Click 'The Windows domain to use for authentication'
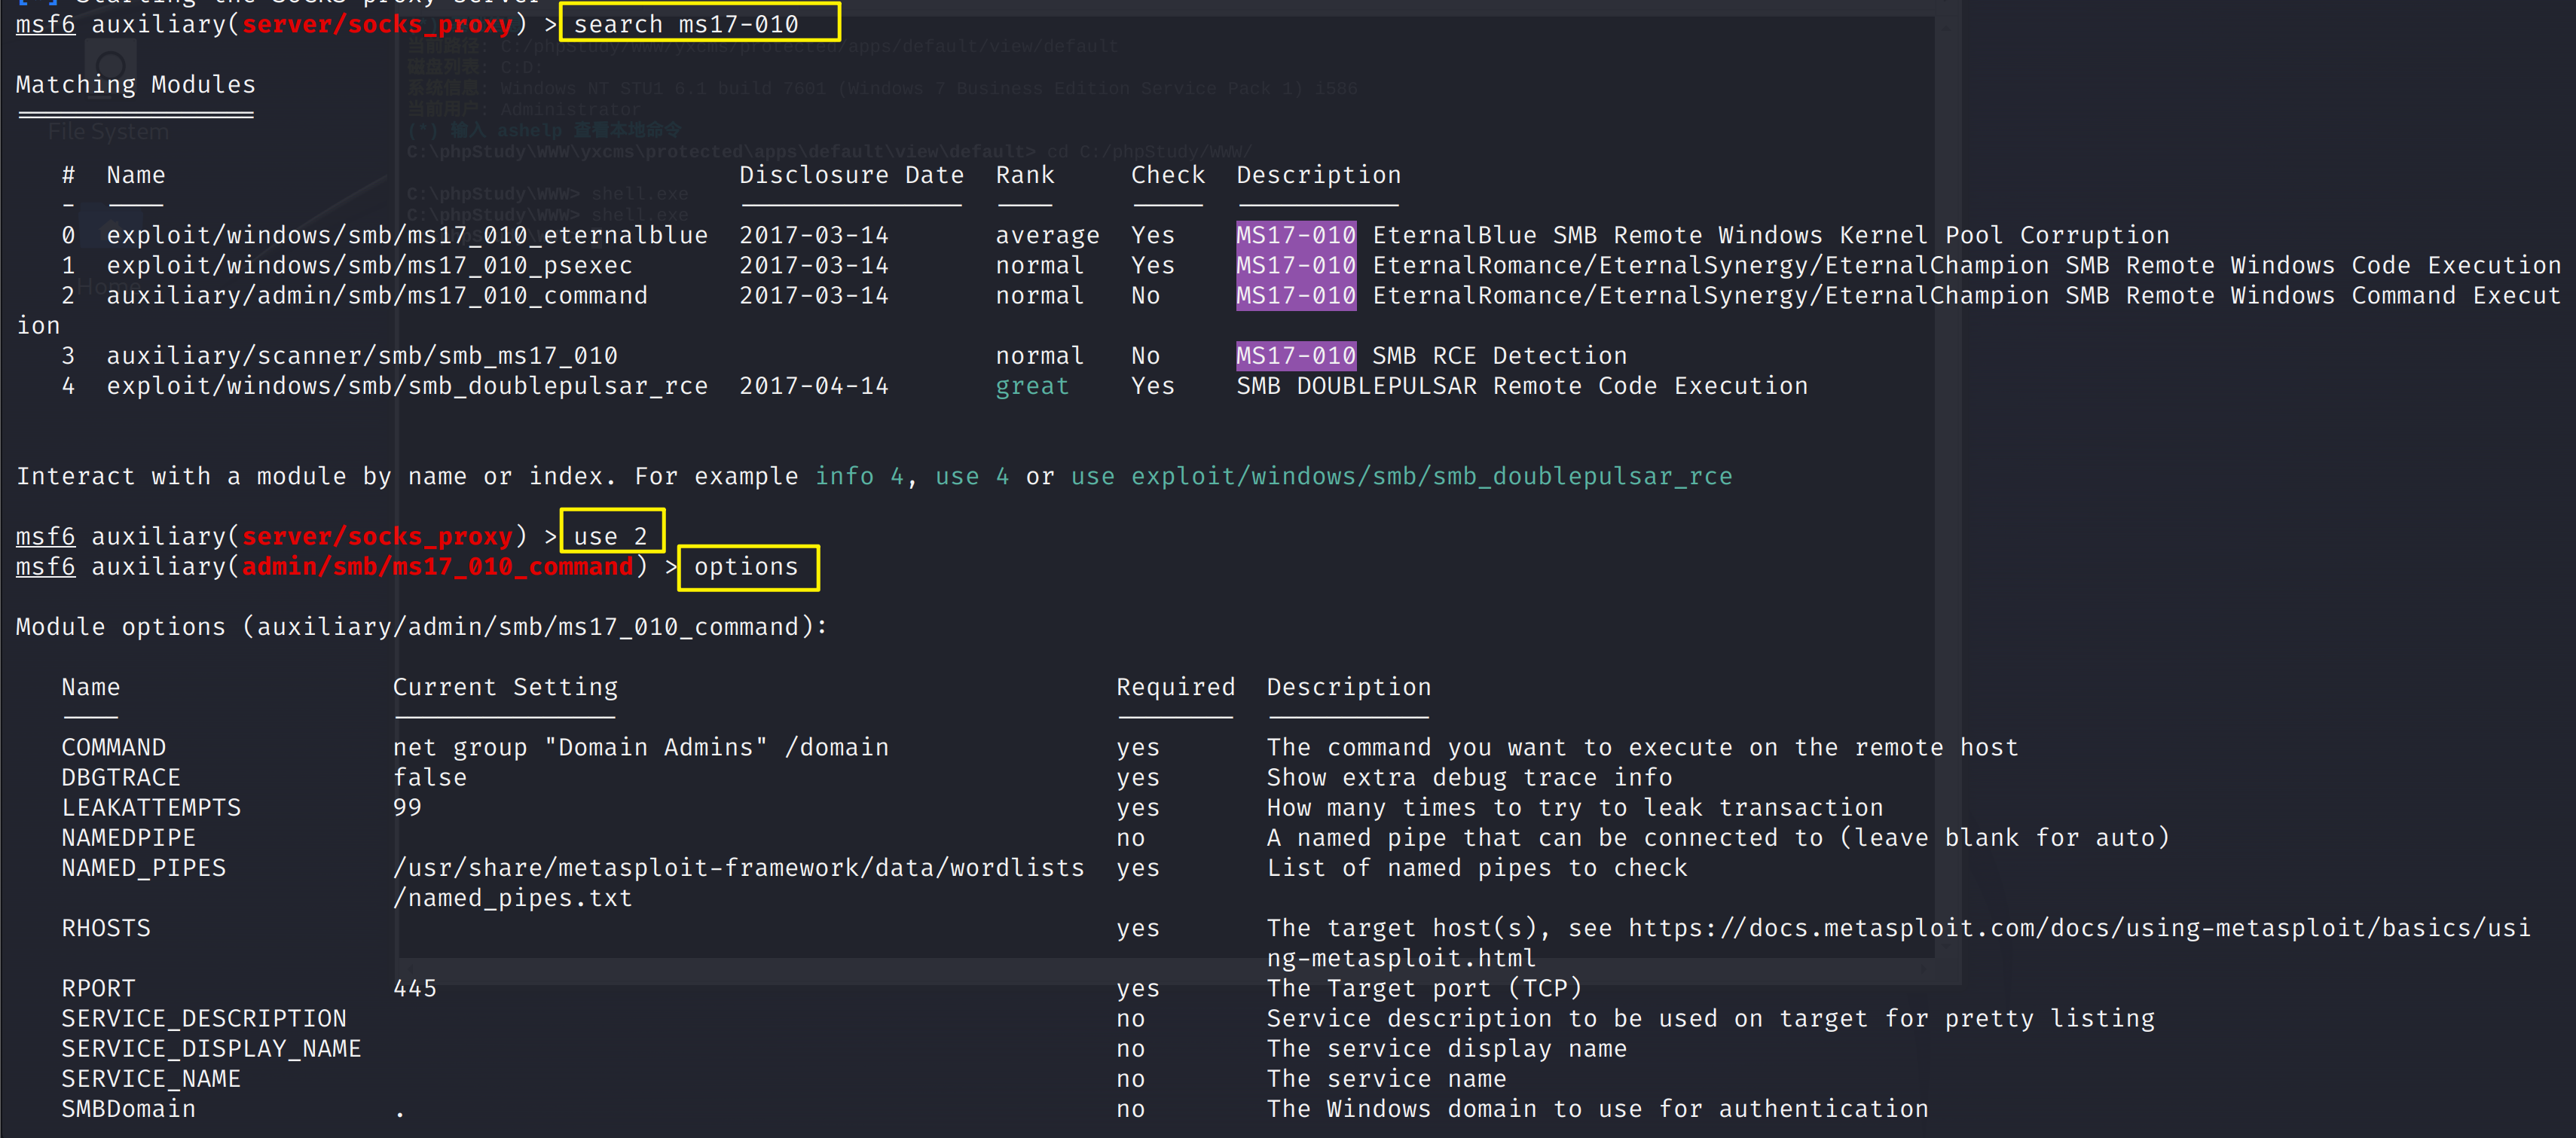 [x=1598, y=1109]
